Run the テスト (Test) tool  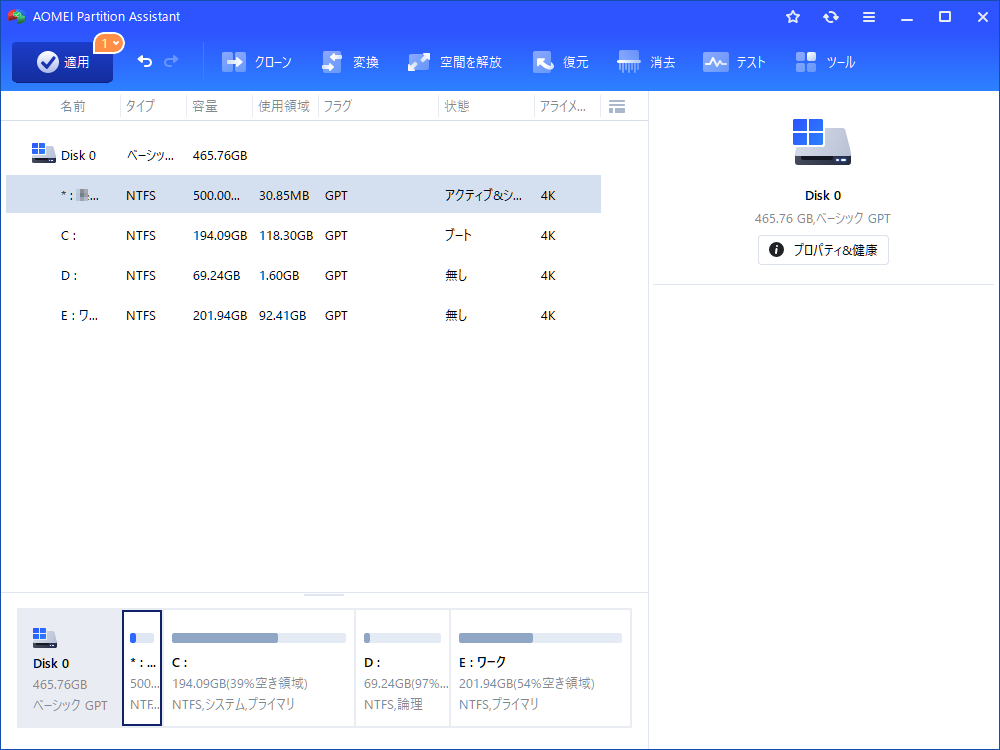[735, 61]
